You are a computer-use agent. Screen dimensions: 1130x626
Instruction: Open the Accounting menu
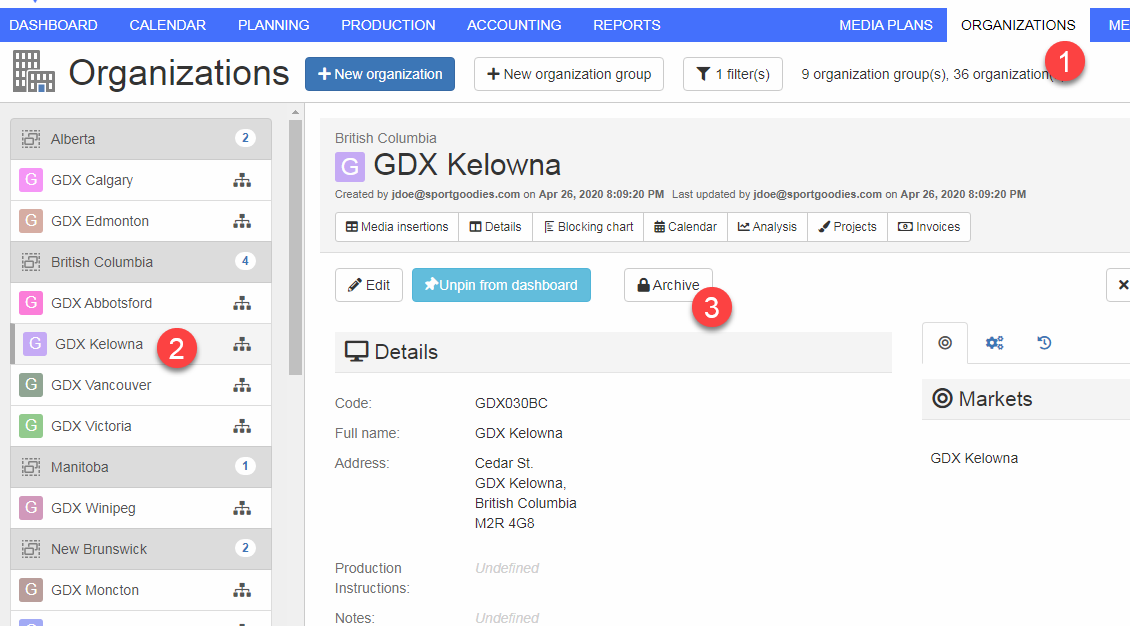tap(514, 25)
